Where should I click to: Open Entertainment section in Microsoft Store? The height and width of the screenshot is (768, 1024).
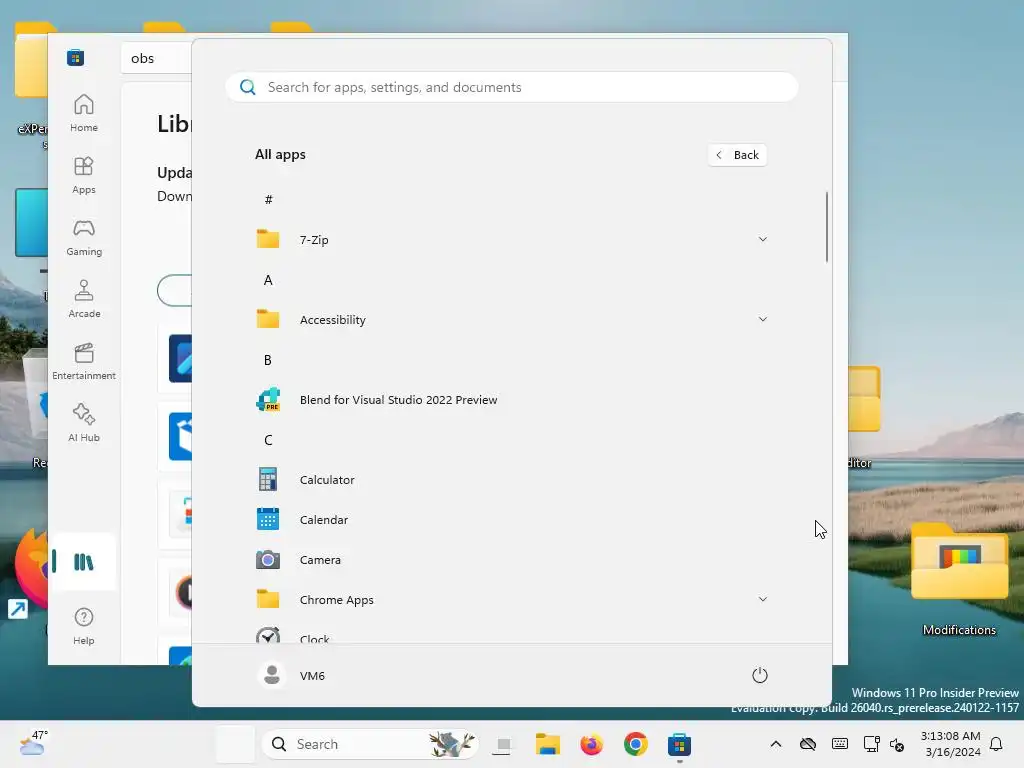pyautogui.click(x=84, y=361)
